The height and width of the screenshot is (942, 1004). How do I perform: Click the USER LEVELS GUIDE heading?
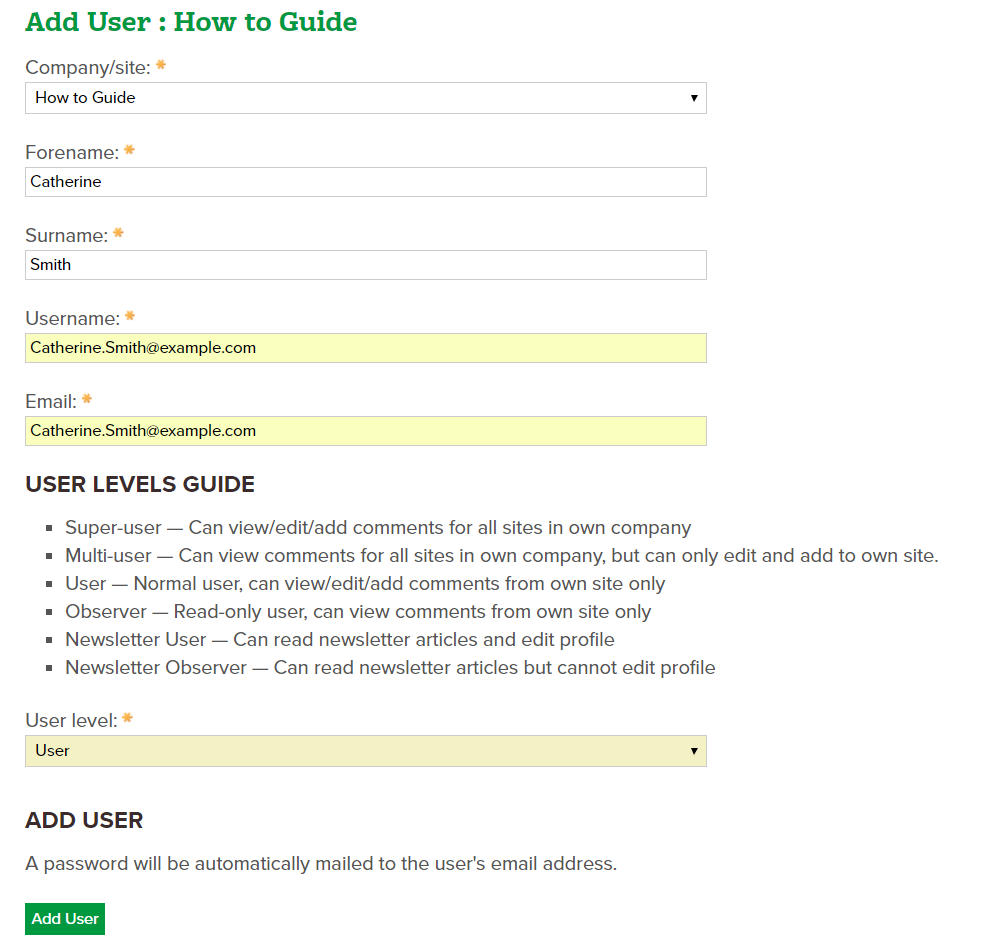click(x=140, y=484)
